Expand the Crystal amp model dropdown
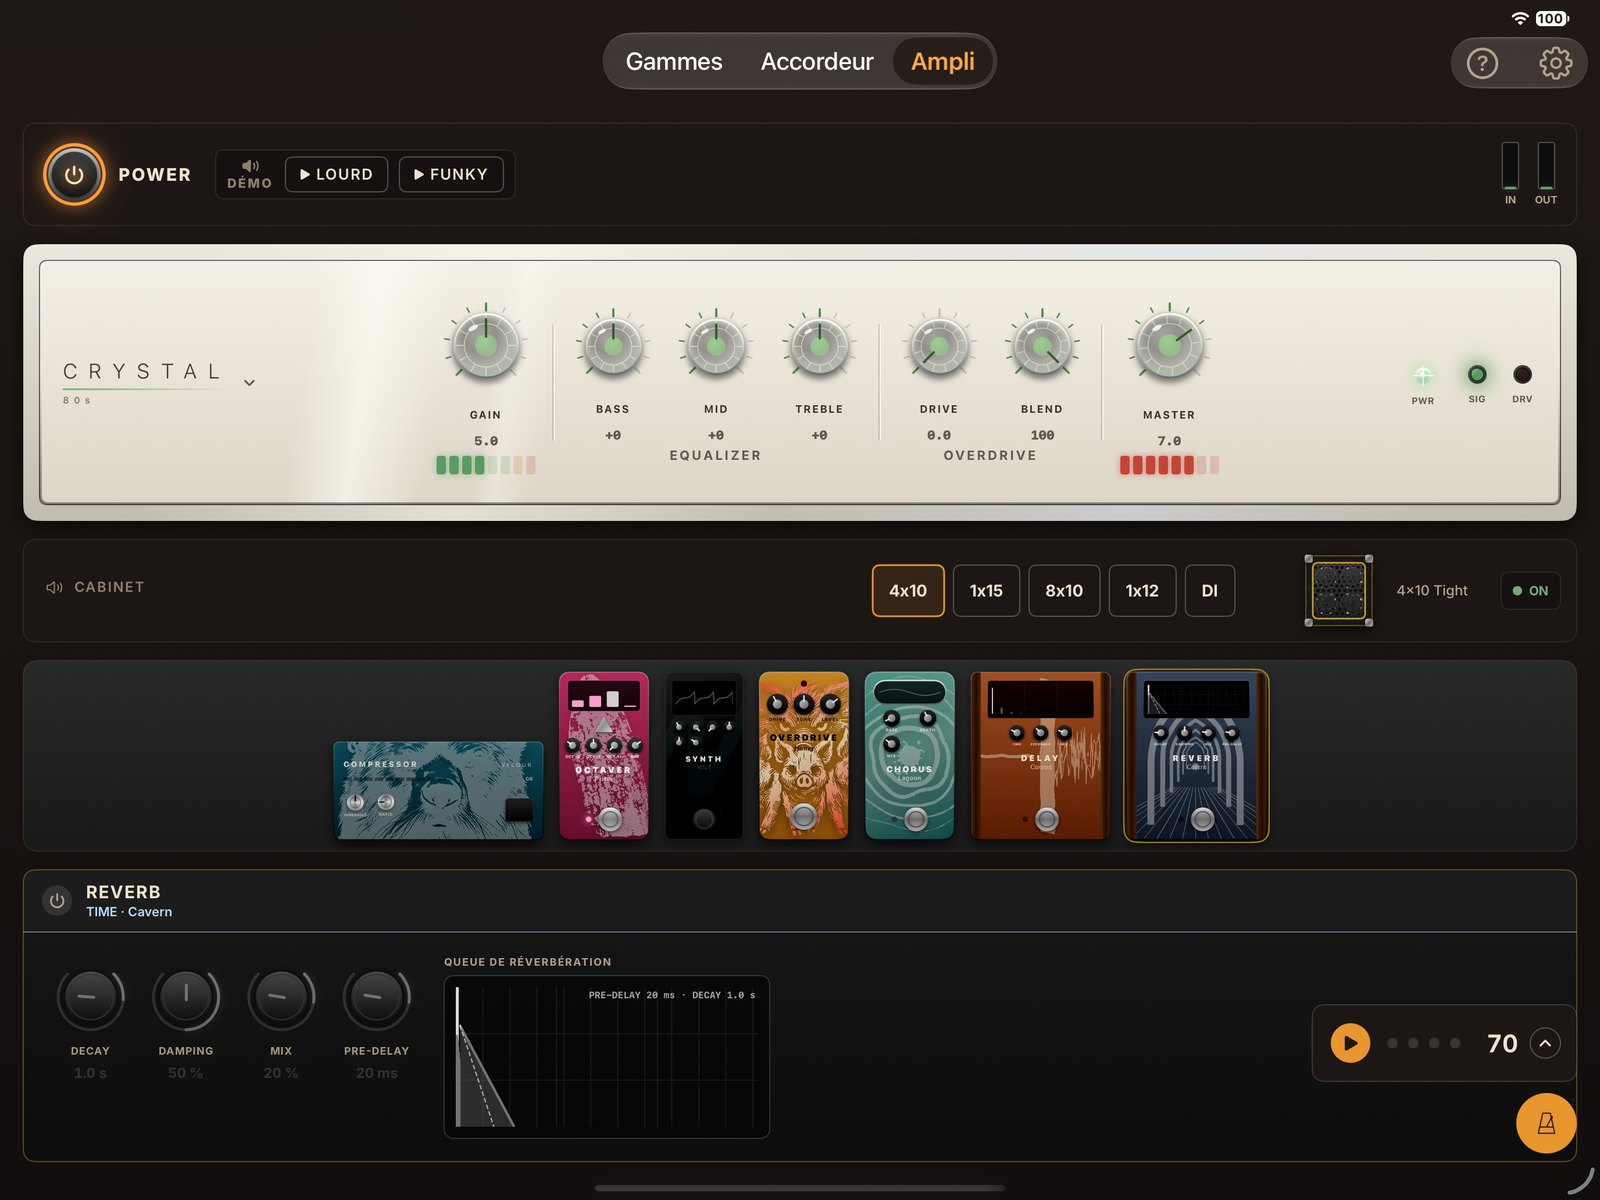1600x1200 pixels. tap(249, 383)
